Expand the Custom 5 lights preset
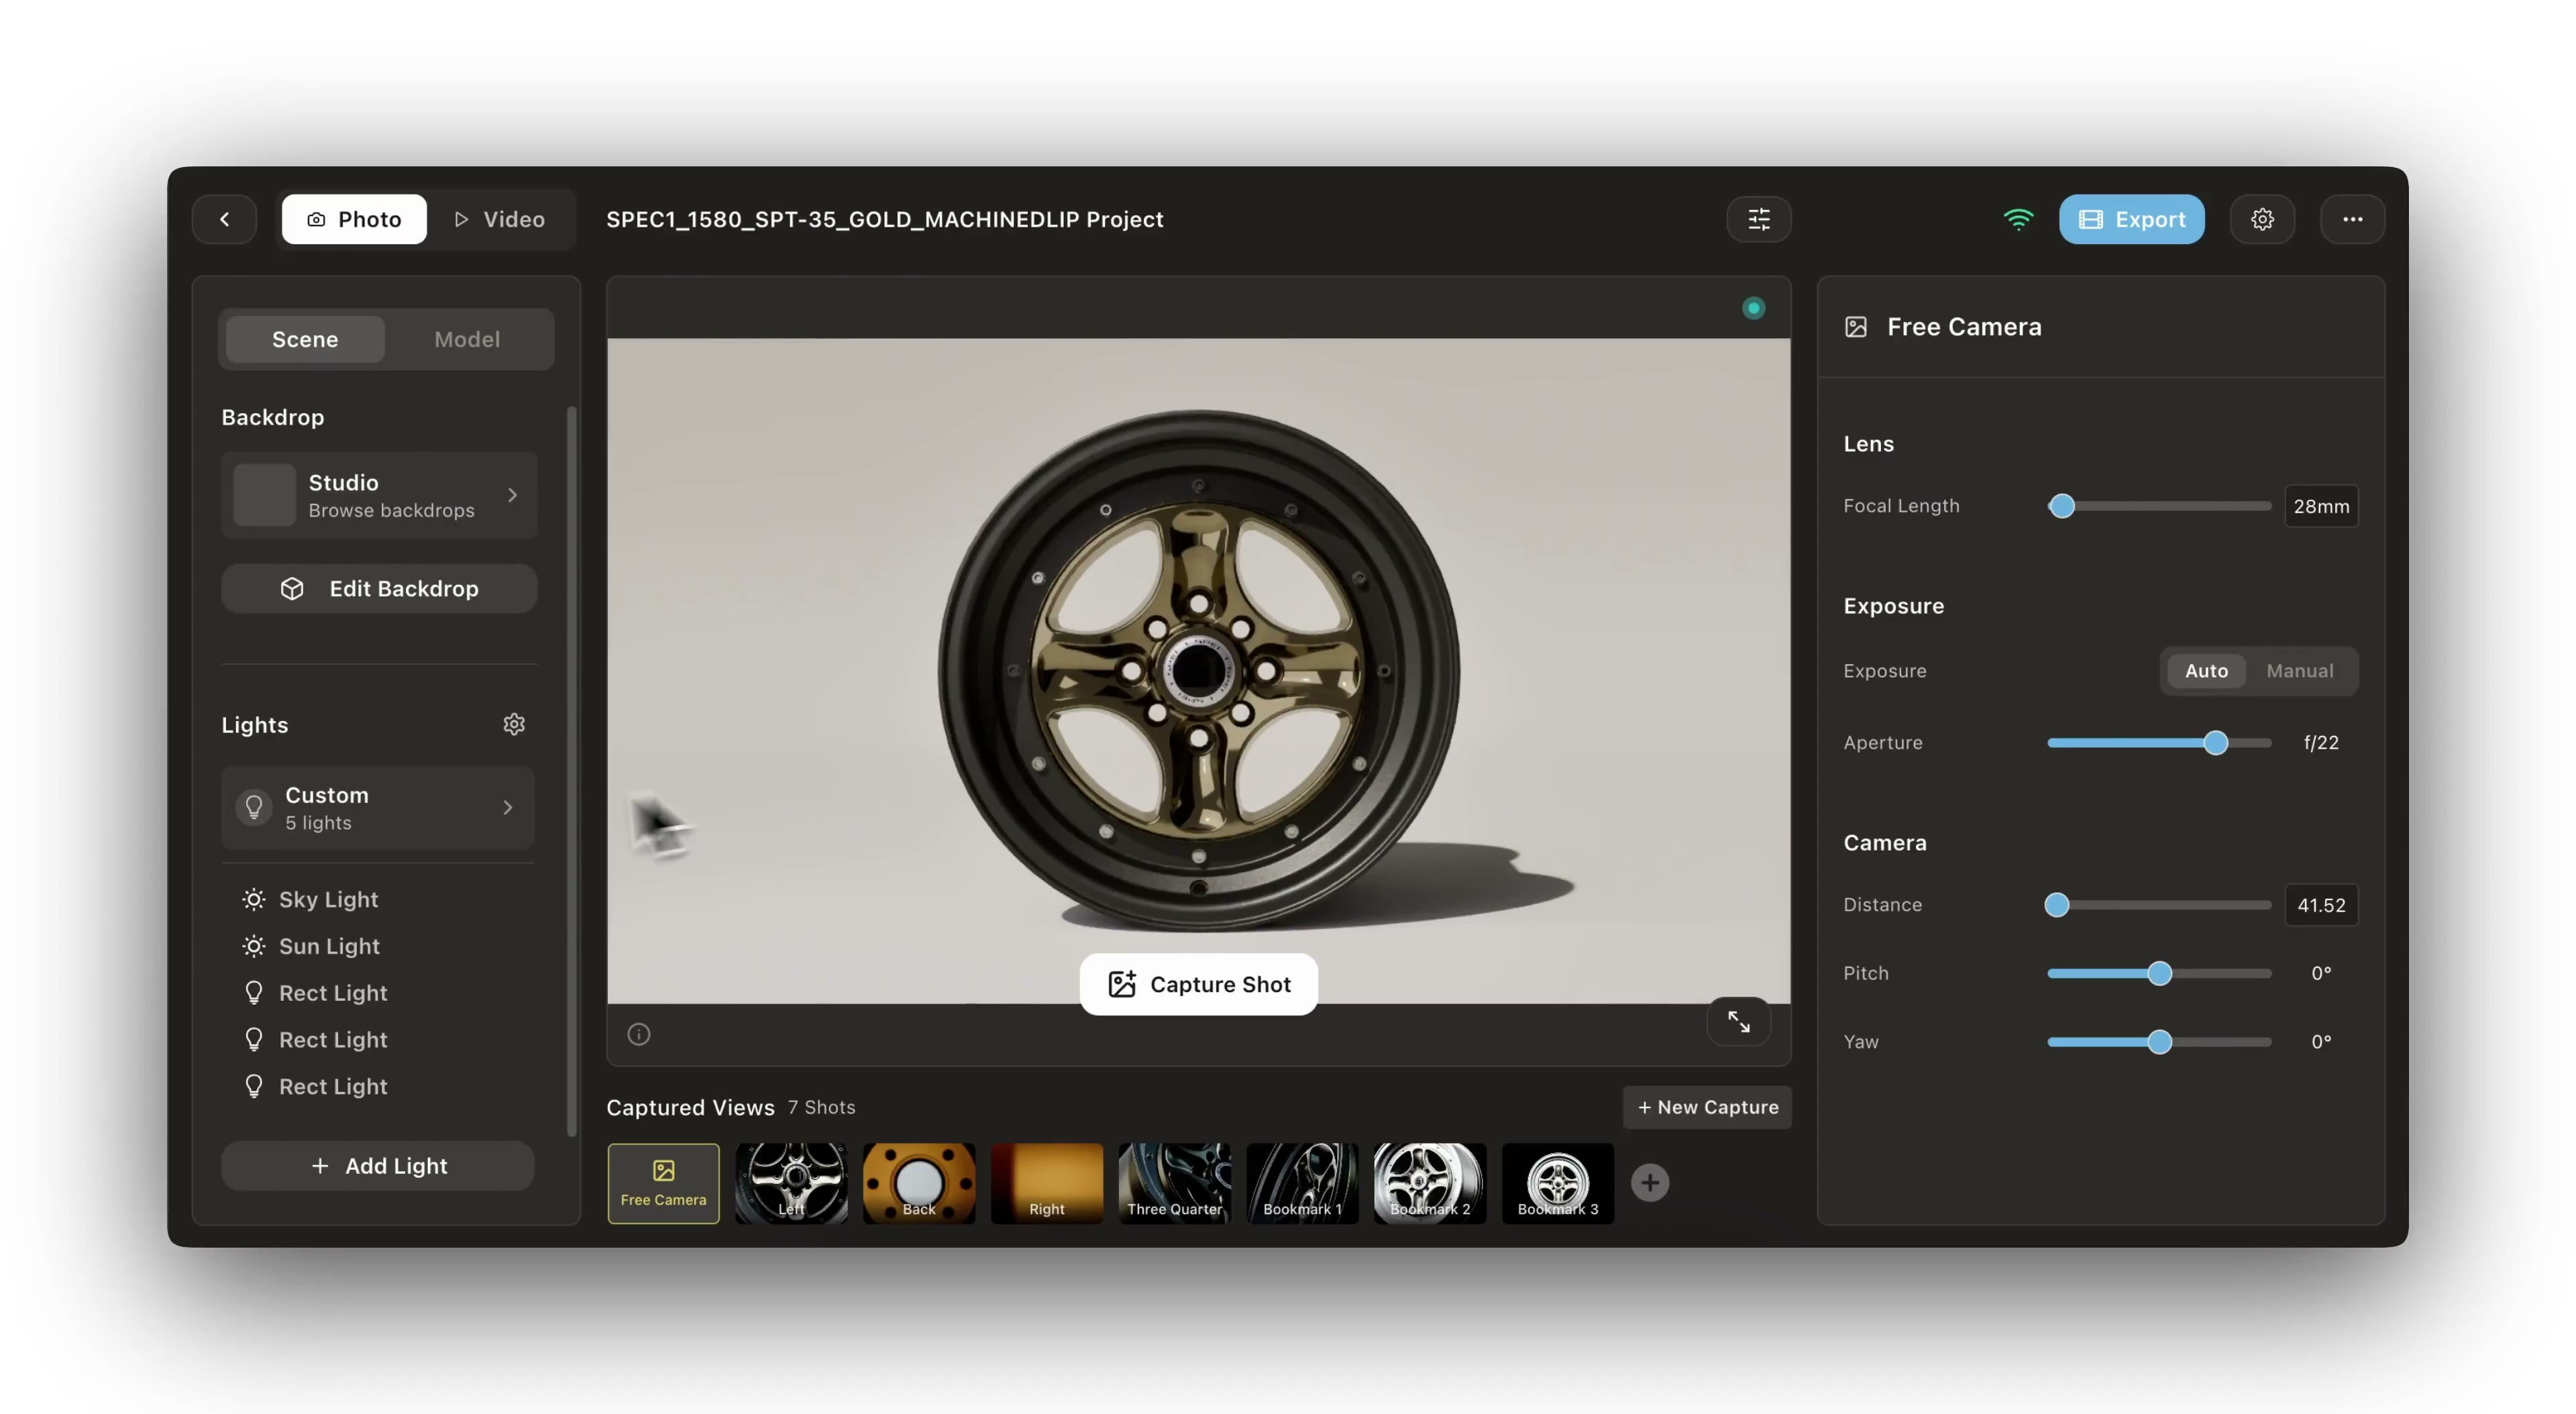 [379, 807]
